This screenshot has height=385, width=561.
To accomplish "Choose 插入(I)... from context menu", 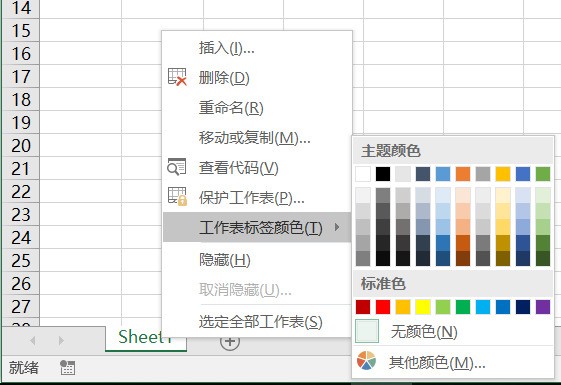I will pos(257,48).
